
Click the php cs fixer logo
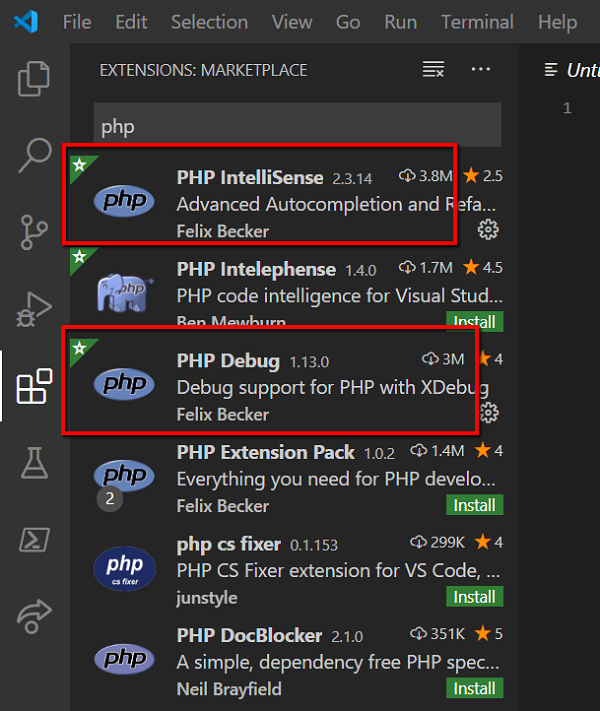point(125,569)
